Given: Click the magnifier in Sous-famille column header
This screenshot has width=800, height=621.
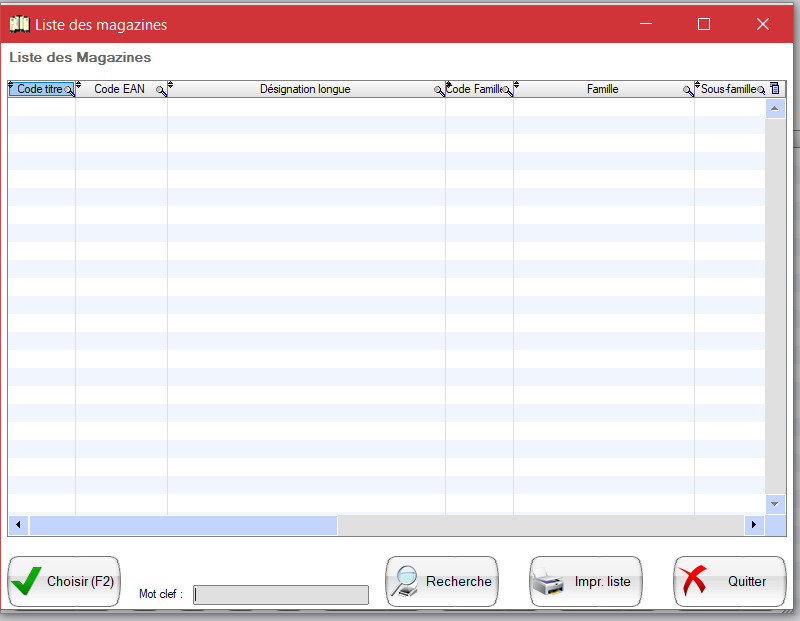Looking at the screenshot, I should click(761, 91).
